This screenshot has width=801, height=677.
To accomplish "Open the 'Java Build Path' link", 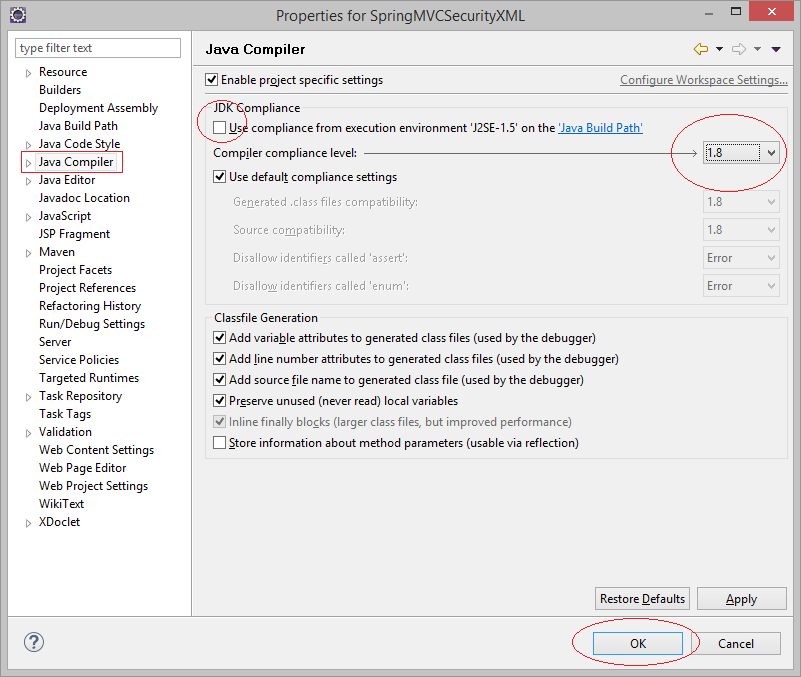I will point(600,128).
